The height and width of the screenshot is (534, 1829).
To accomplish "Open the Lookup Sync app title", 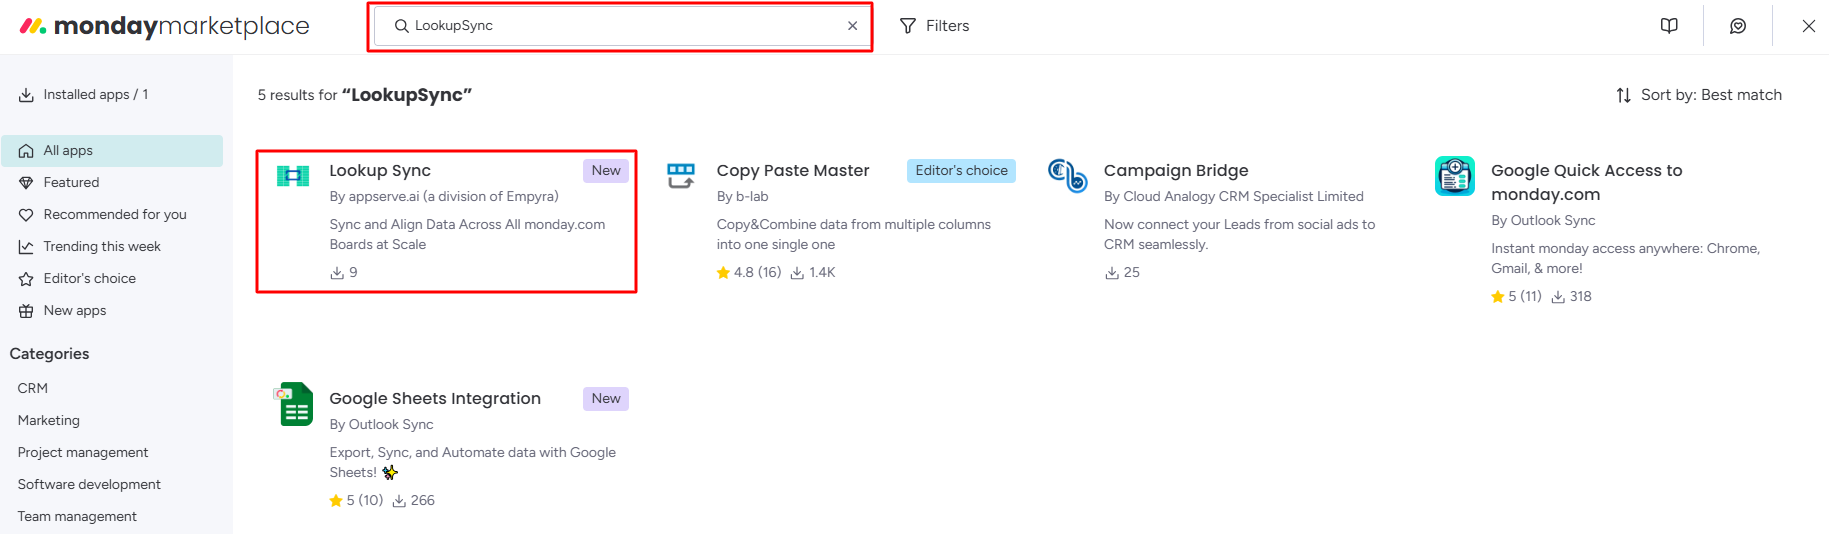I will (380, 171).
